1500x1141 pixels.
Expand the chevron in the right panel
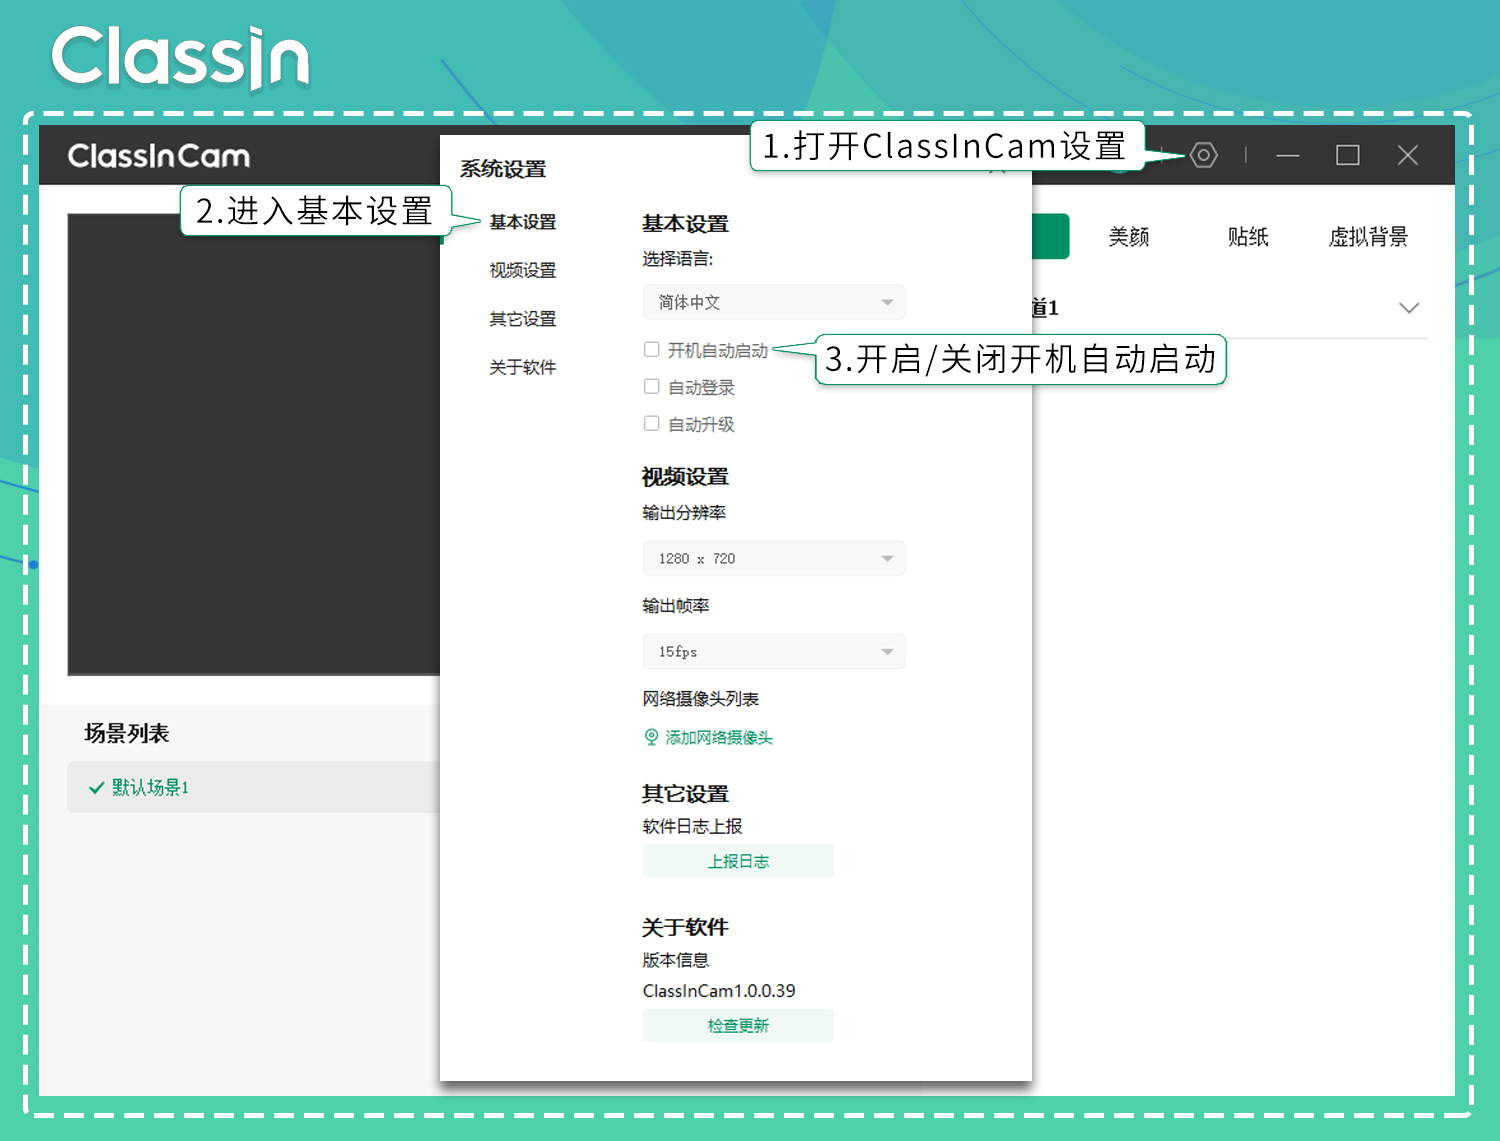[1409, 308]
